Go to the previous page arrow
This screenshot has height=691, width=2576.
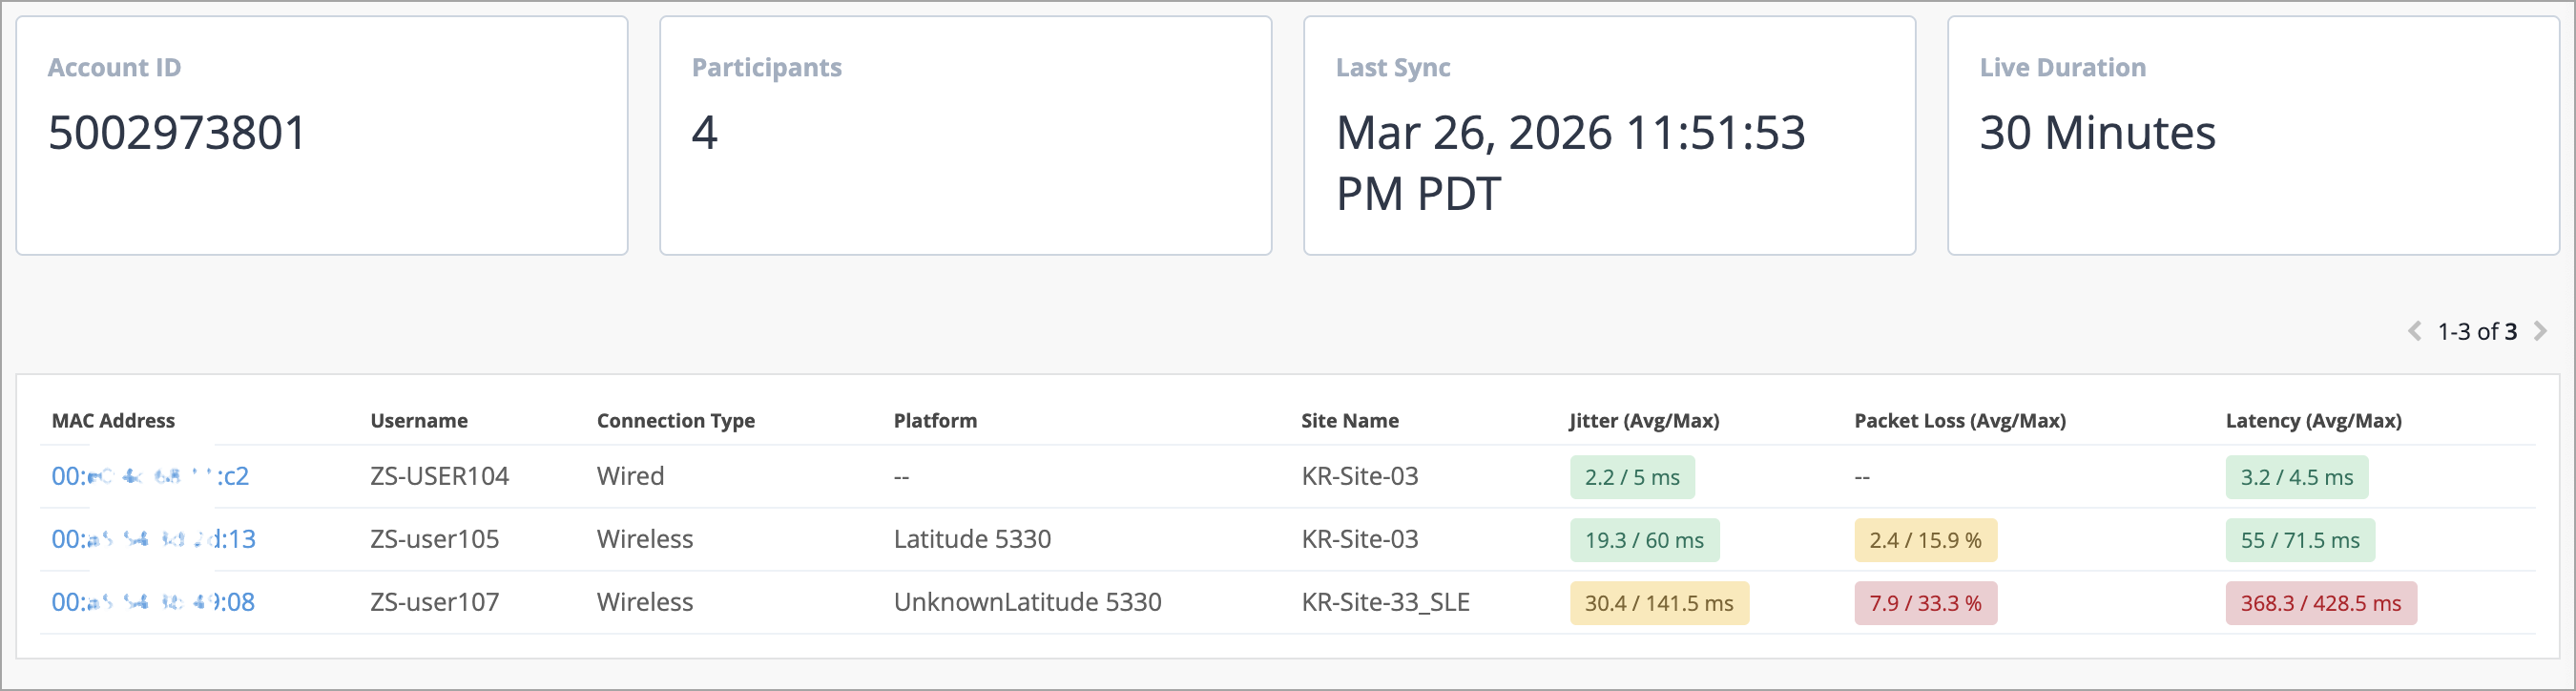click(x=2414, y=331)
